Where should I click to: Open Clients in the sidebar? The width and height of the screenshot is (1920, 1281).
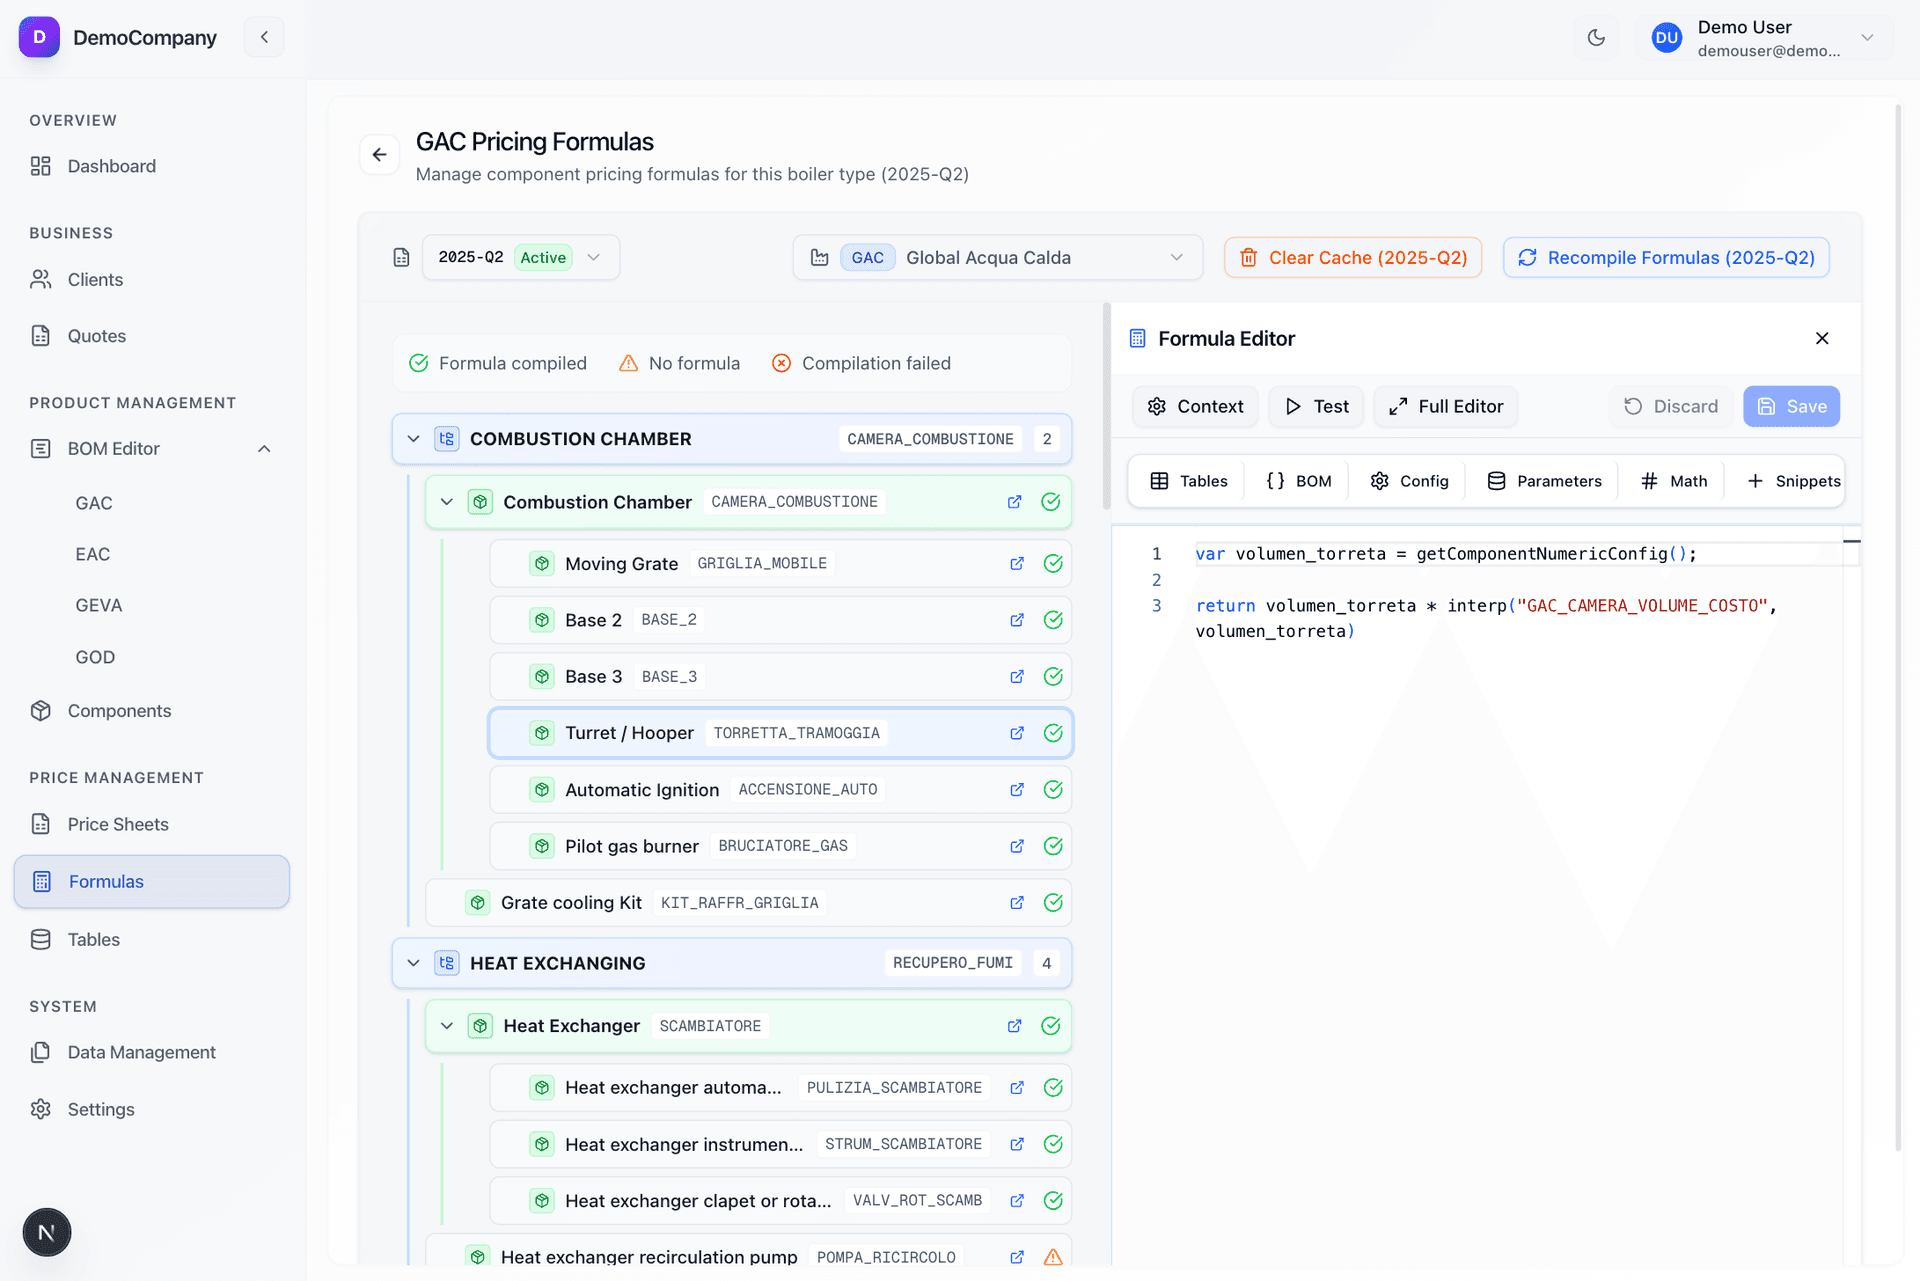pyautogui.click(x=152, y=280)
